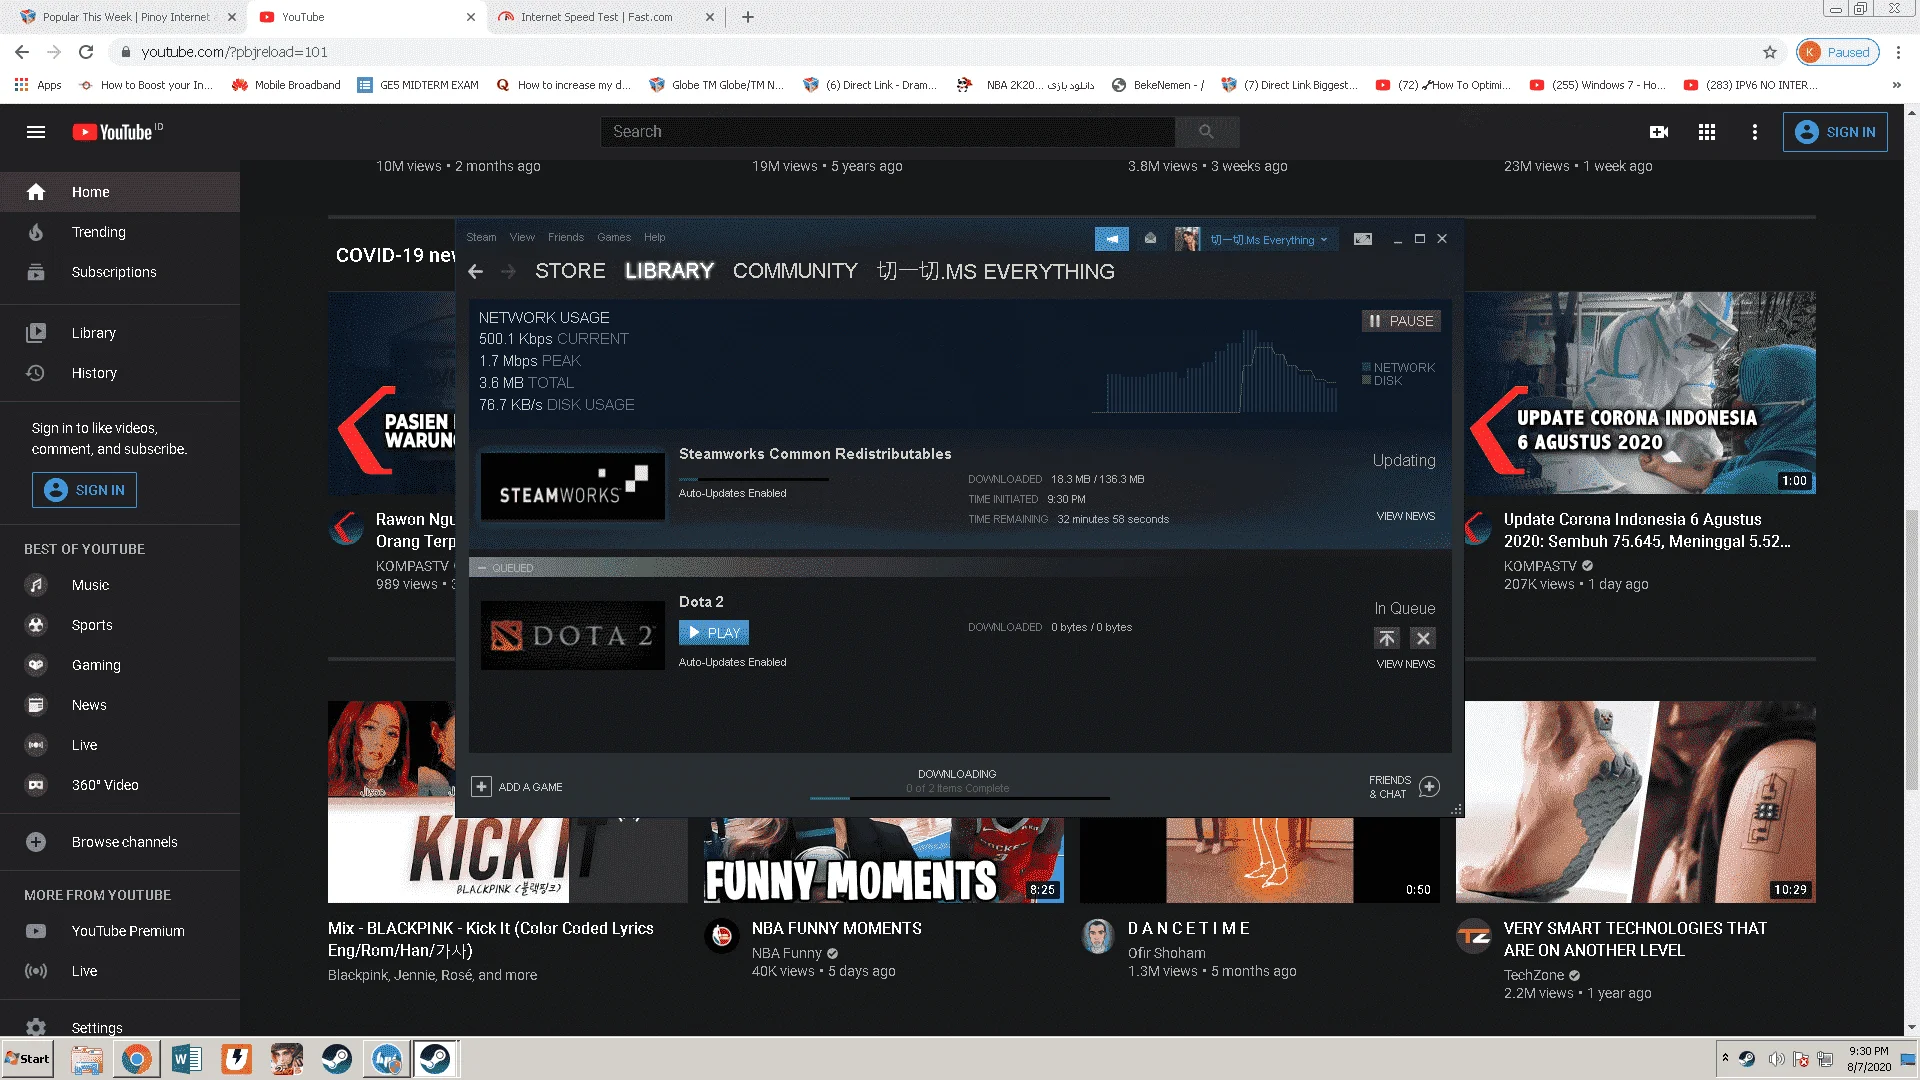Image resolution: width=1920 pixels, height=1080 pixels.
Task: Move Dota 2 to top of queue
Action: (1387, 638)
